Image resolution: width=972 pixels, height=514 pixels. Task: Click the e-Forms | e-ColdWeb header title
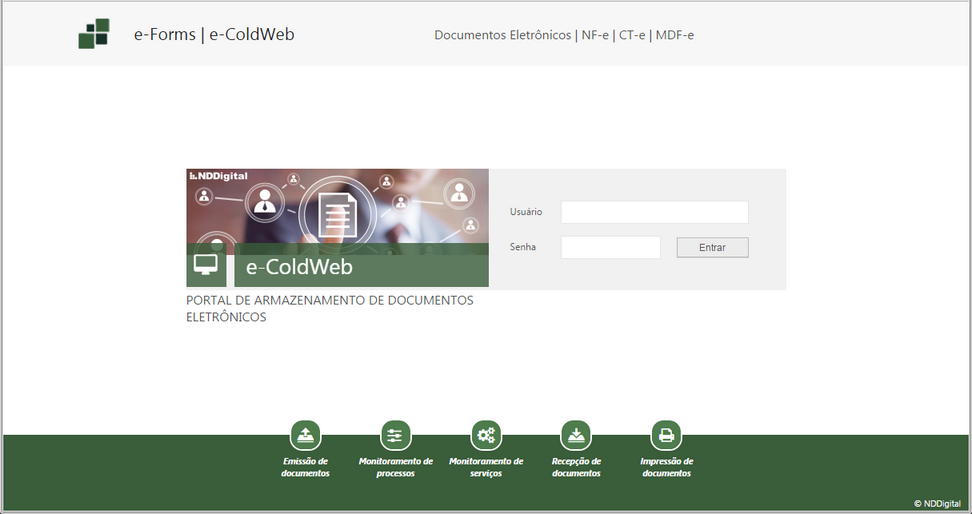click(214, 34)
